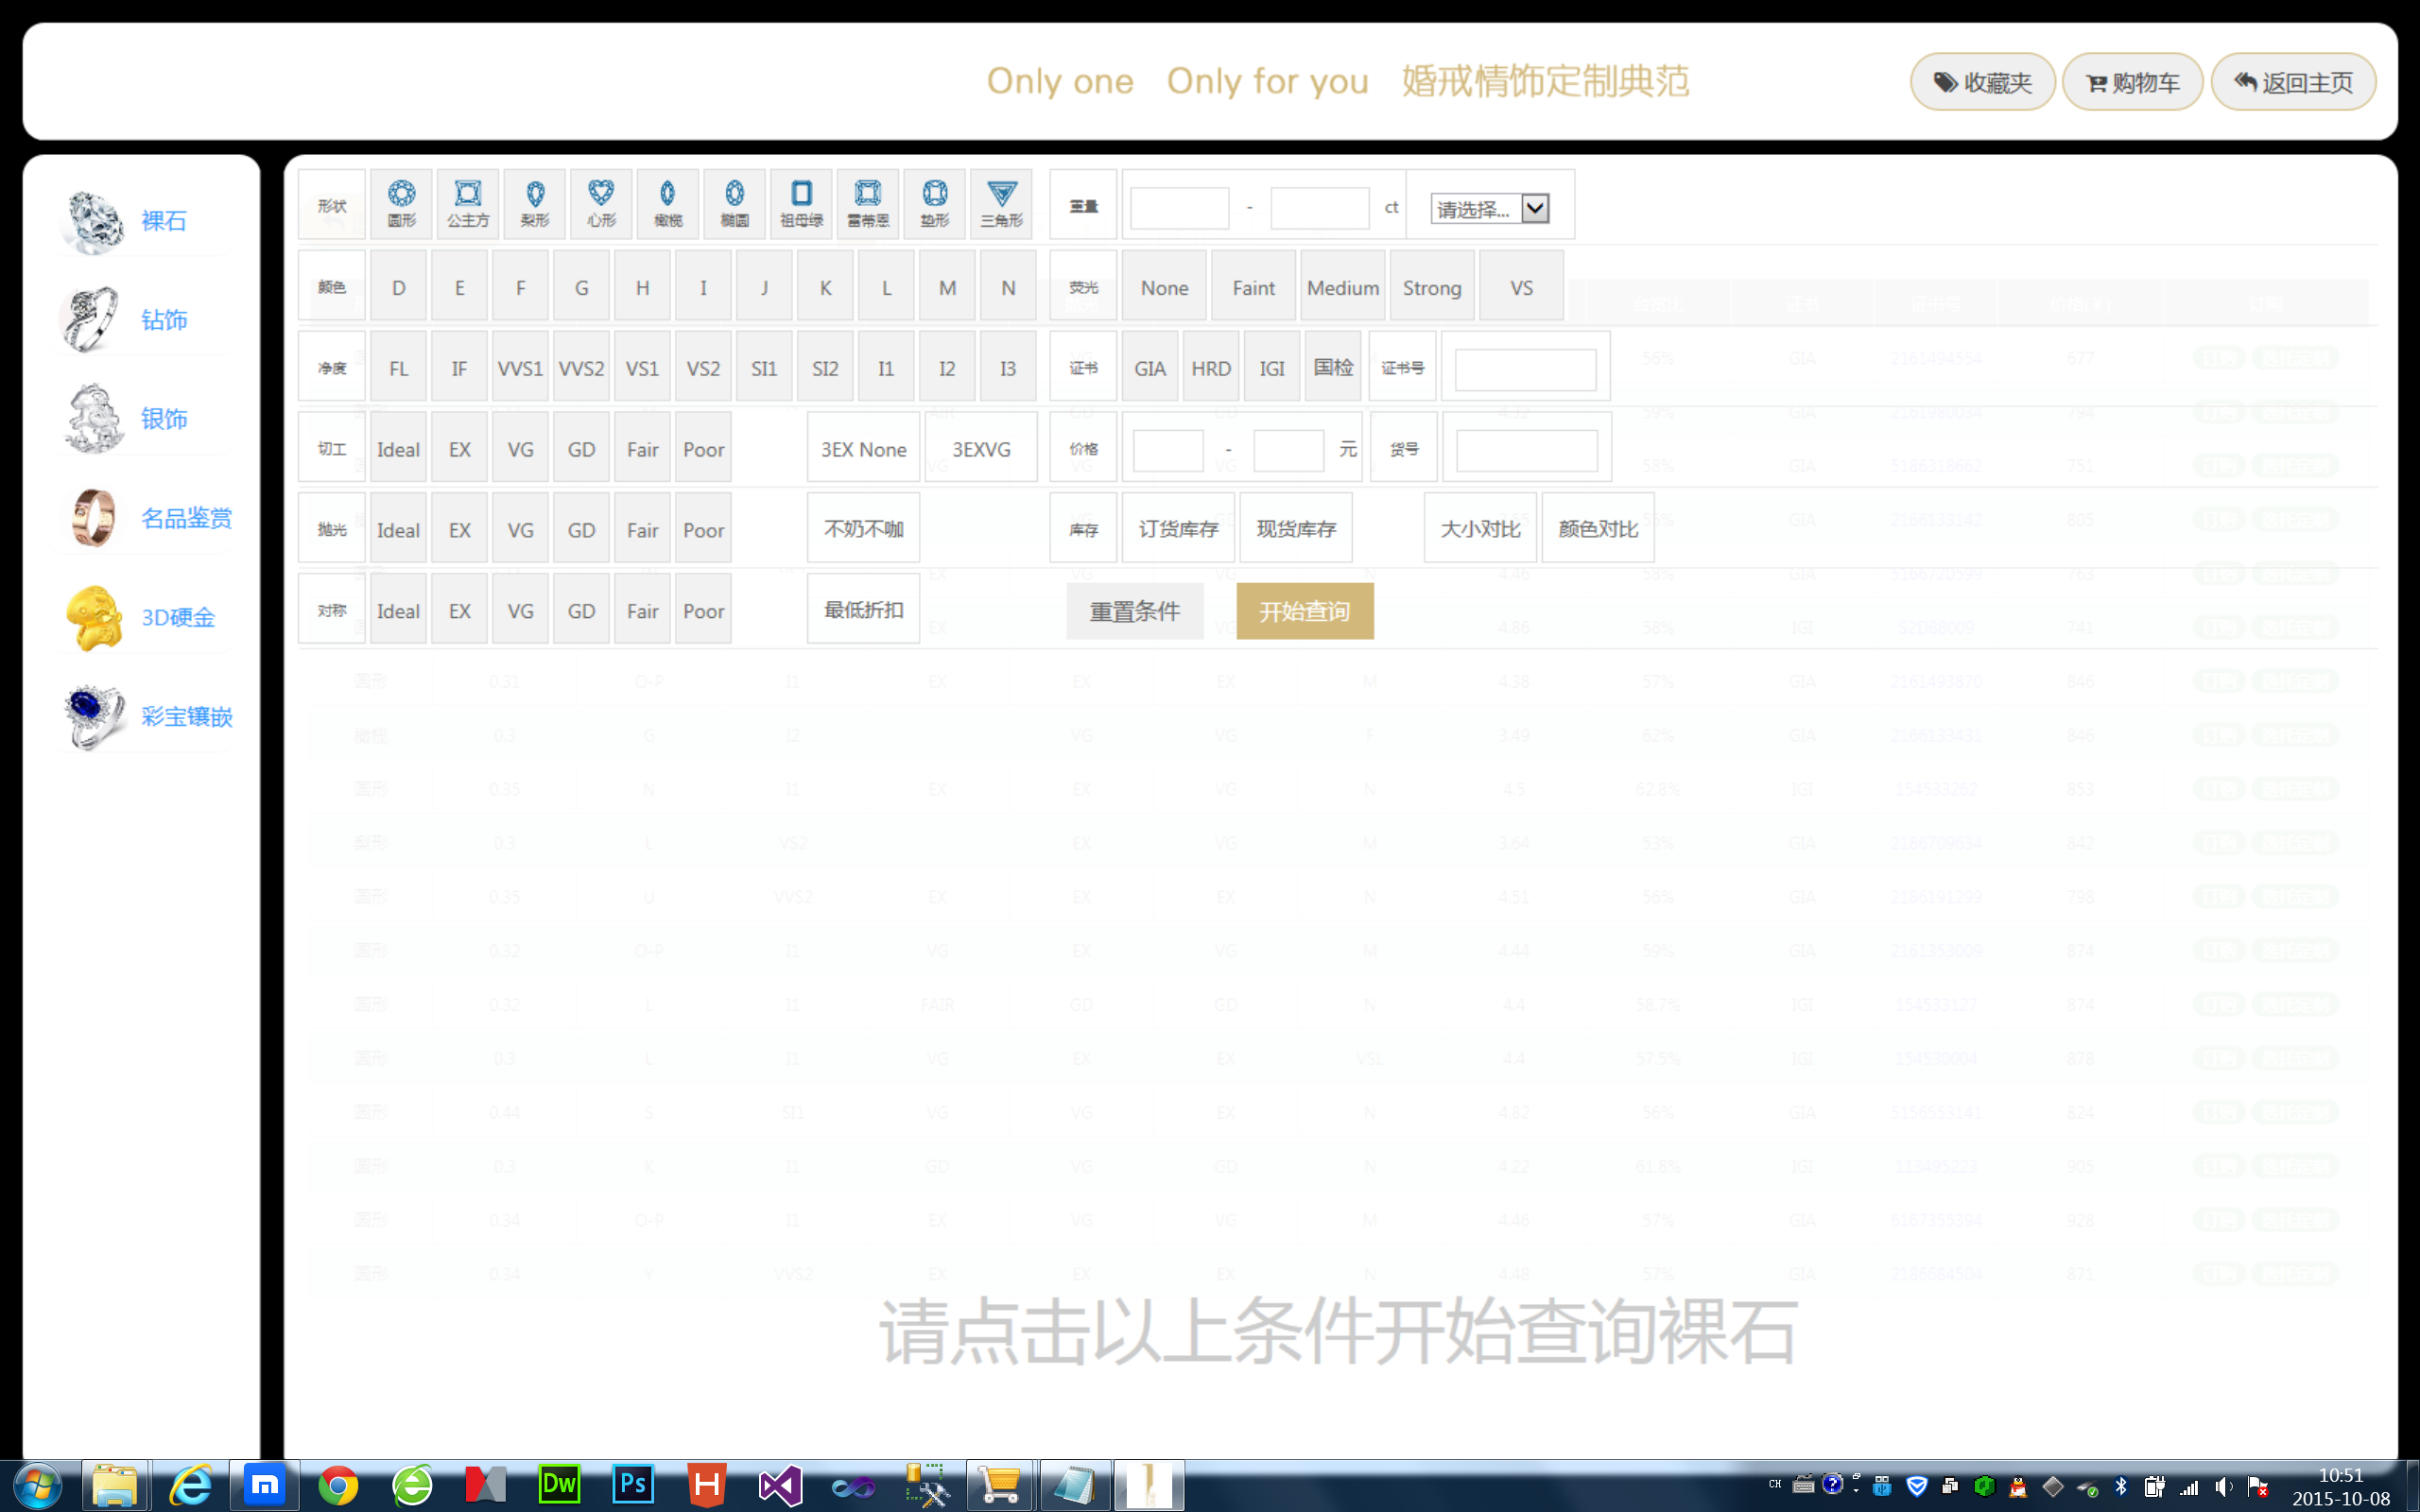
Task: Open Windows Explorer folder in taskbar
Action: [x=115, y=1486]
